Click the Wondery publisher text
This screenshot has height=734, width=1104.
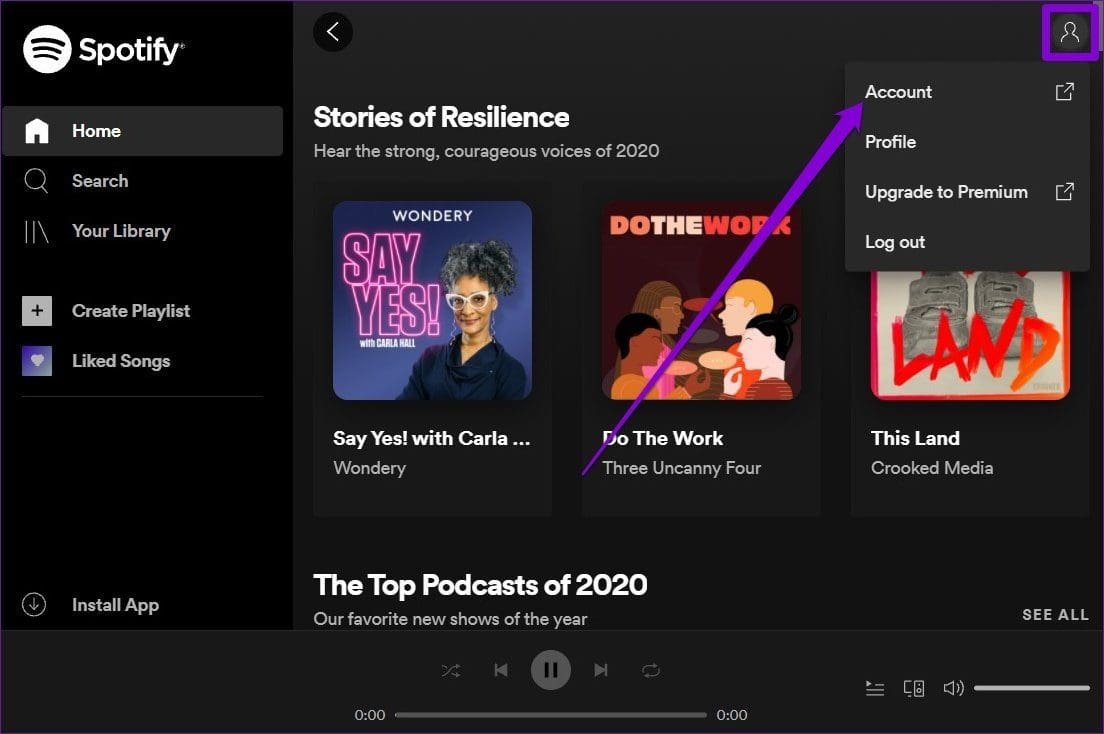(x=370, y=468)
